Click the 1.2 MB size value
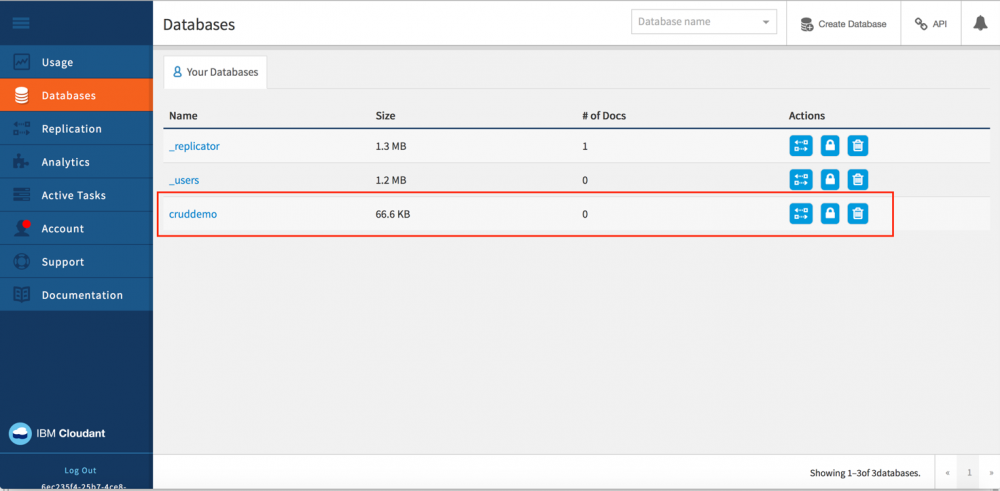This screenshot has width=1000, height=491. (x=391, y=180)
